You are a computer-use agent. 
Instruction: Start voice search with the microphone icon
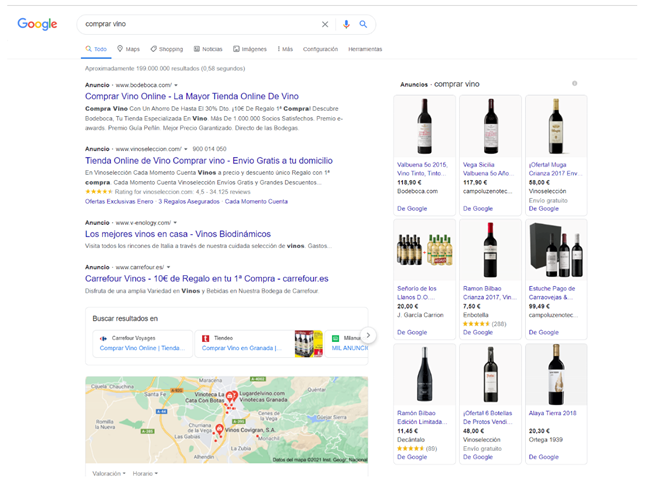pos(346,24)
